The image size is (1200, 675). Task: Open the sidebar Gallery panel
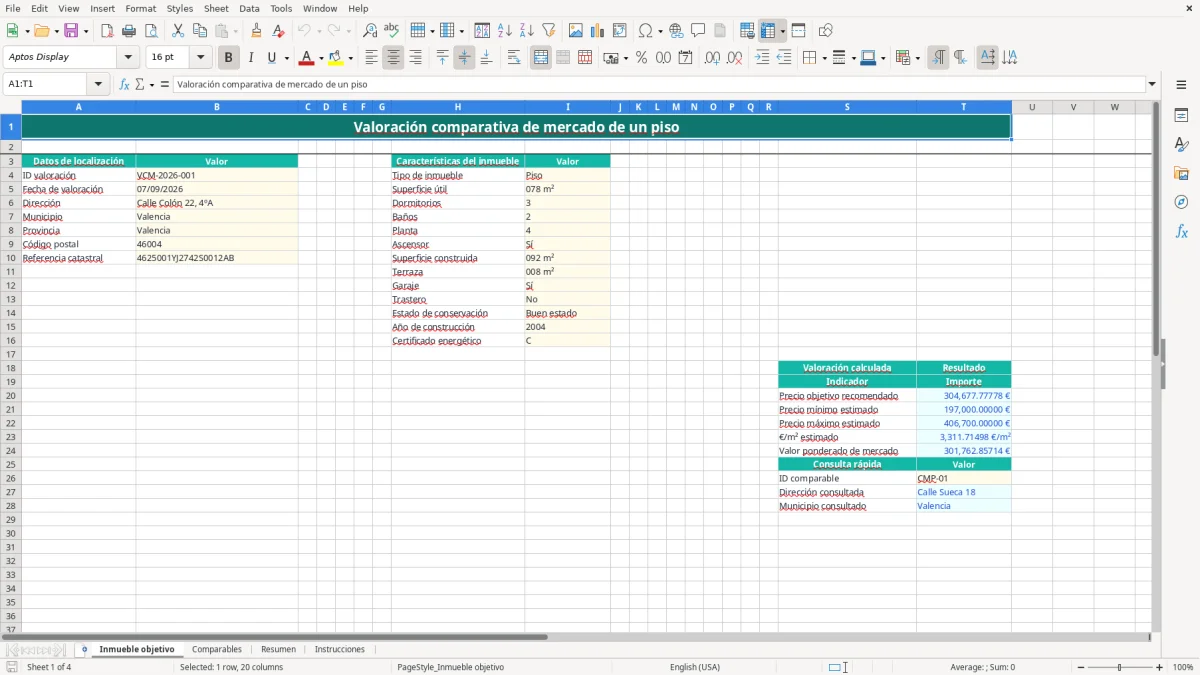[1181, 174]
